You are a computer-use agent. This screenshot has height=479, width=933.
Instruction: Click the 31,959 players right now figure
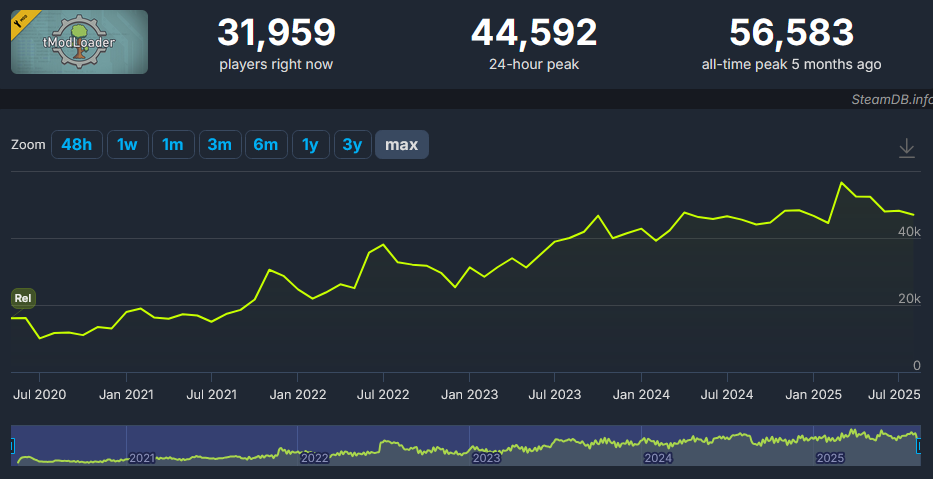(276, 33)
